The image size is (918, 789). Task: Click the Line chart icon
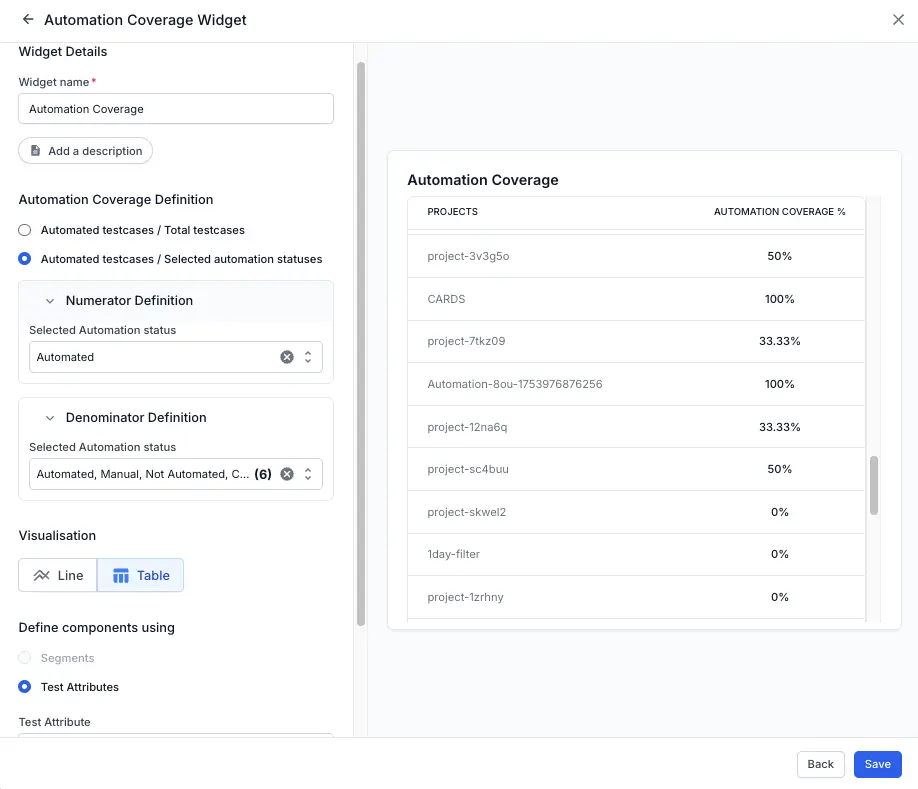[41, 576]
